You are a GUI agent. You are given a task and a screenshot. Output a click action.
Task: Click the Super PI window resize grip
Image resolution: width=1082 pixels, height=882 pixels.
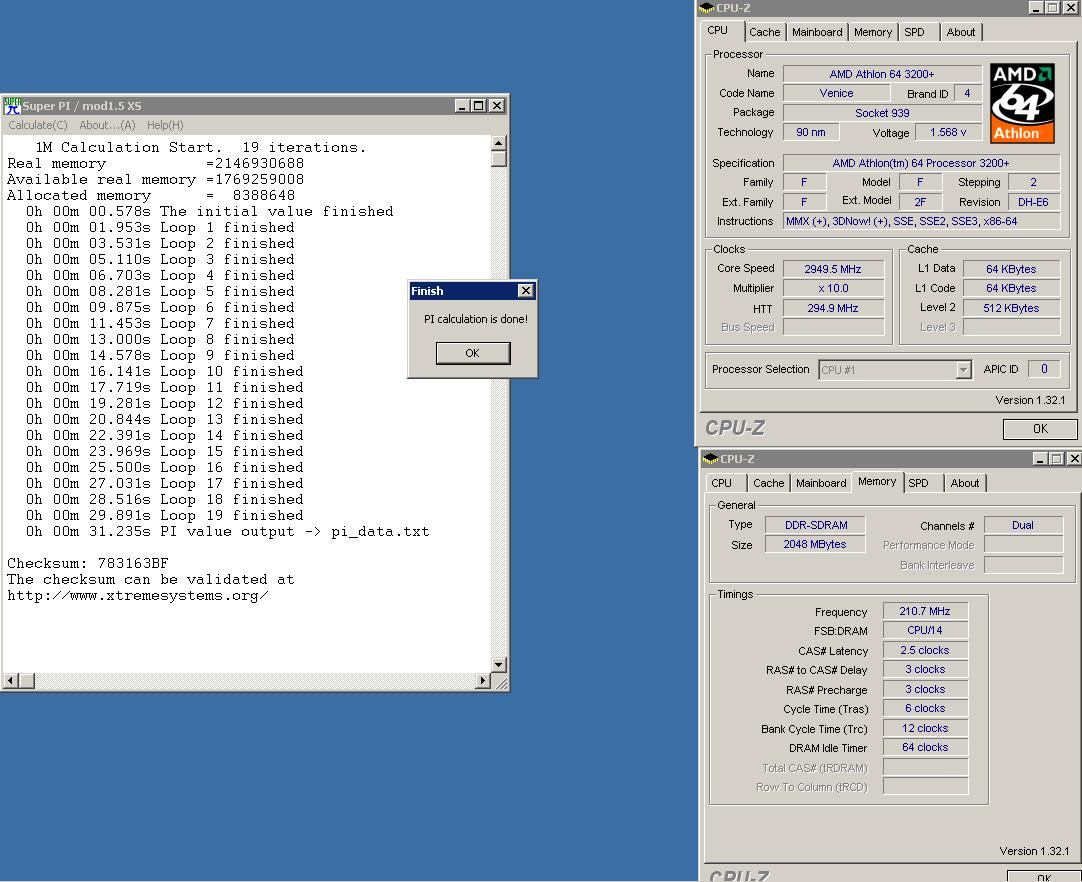pyautogui.click(x=501, y=683)
